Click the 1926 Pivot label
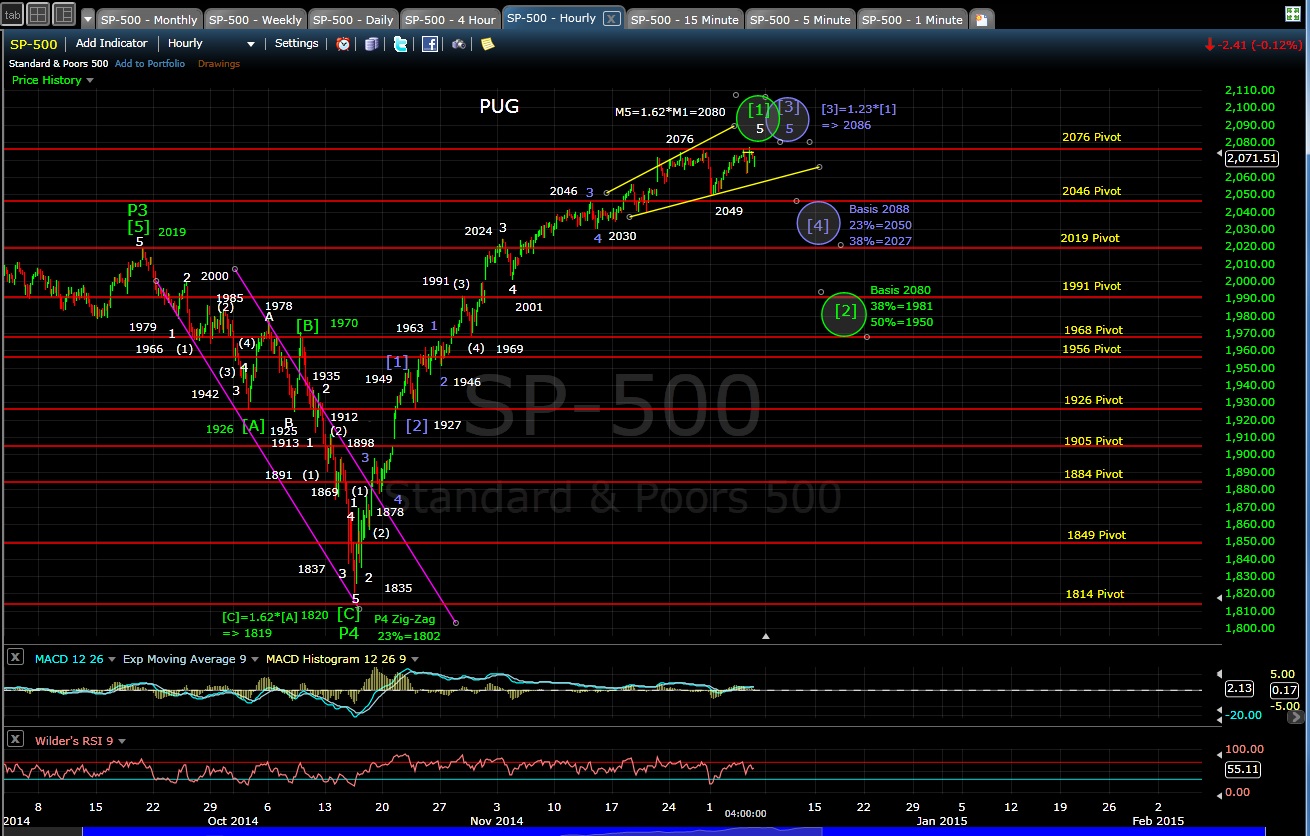1310x836 pixels. coord(1092,400)
